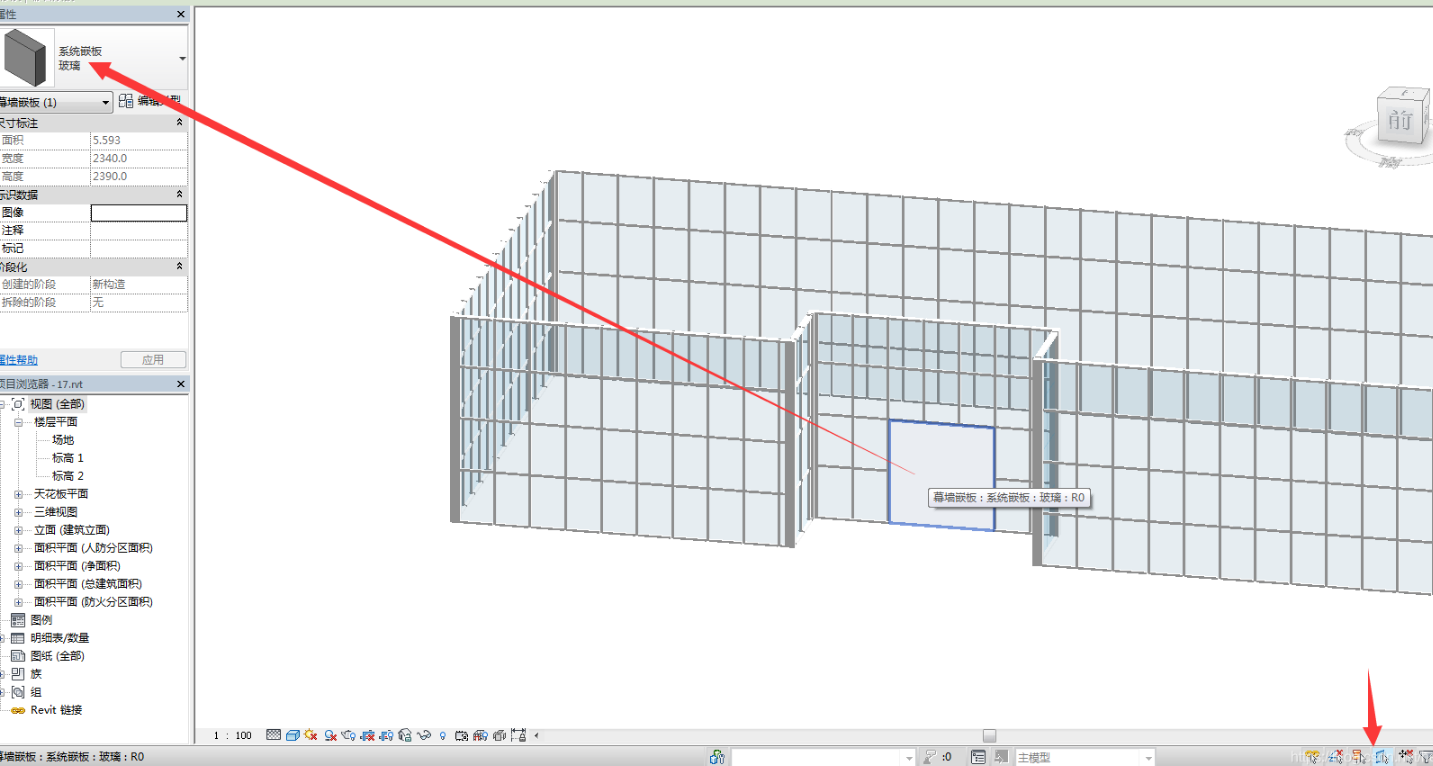Viewport: 1433px width, 766px height.
Task: Select 标高 2 in project browser
Action: 68,476
